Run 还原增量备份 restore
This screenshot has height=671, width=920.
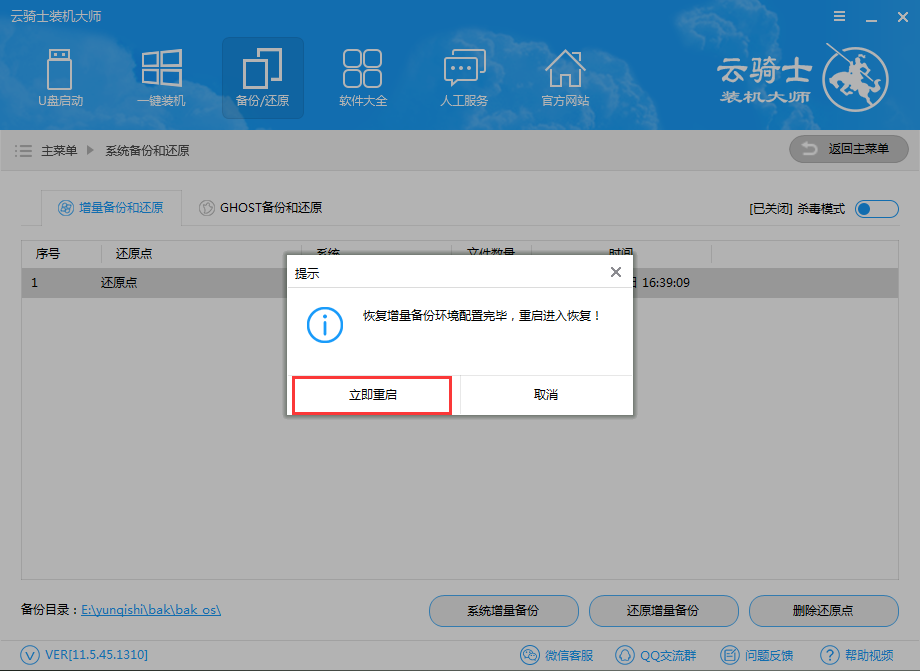coord(664,611)
